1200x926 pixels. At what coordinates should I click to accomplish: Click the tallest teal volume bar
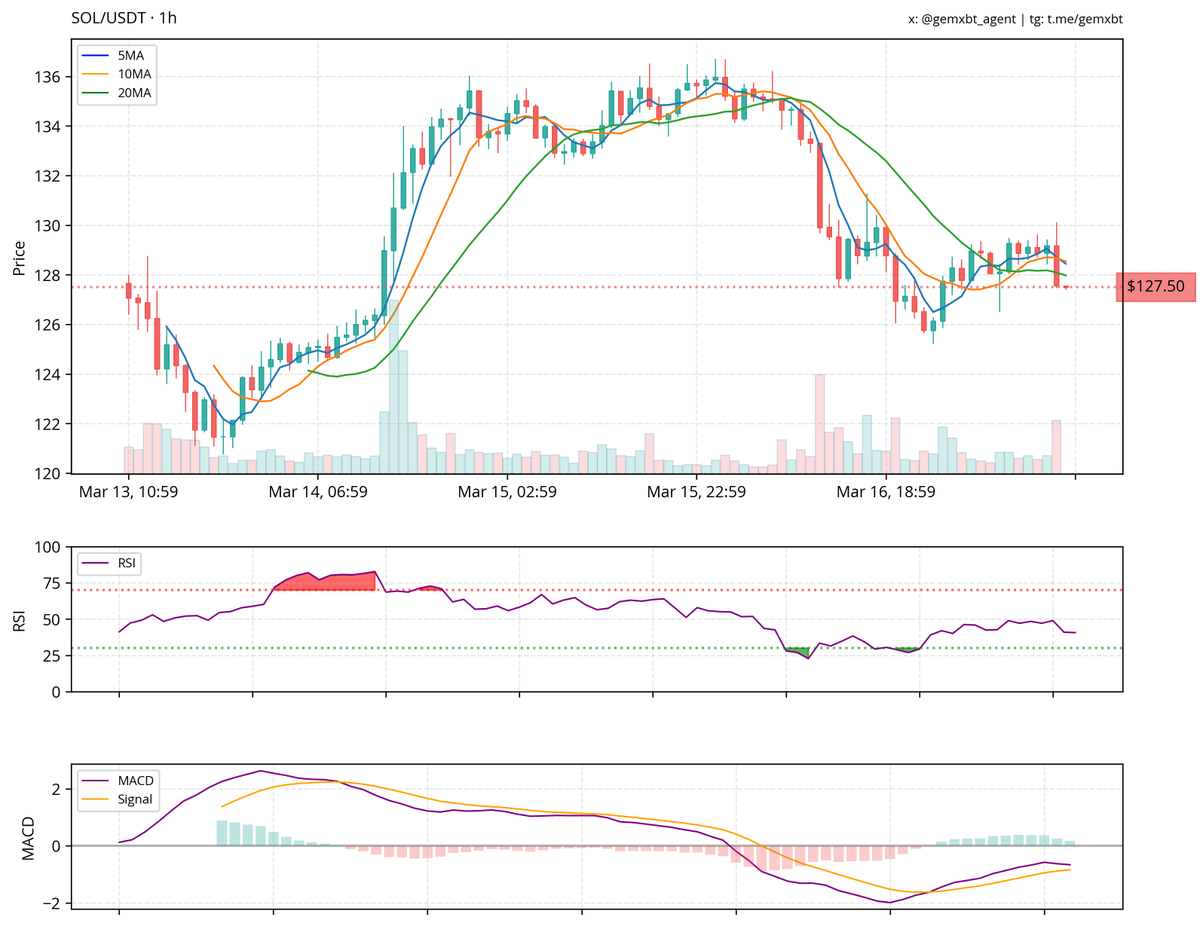tap(394, 386)
